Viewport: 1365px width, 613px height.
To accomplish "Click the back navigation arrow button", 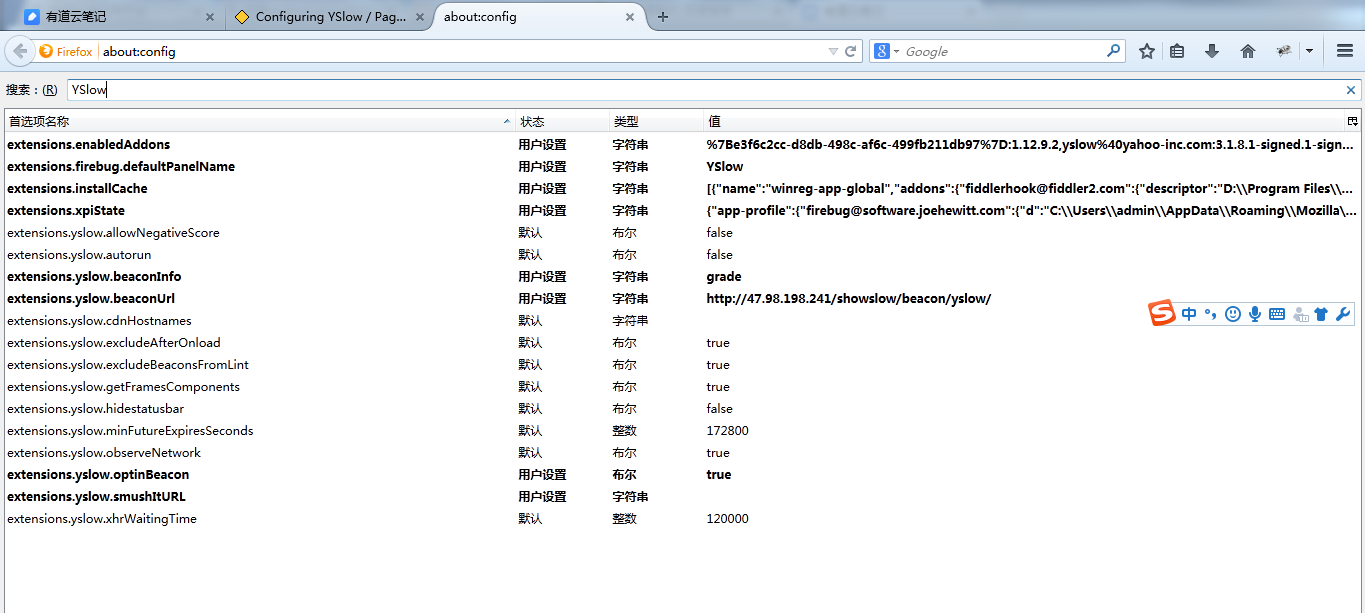I will [x=20, y=51].
